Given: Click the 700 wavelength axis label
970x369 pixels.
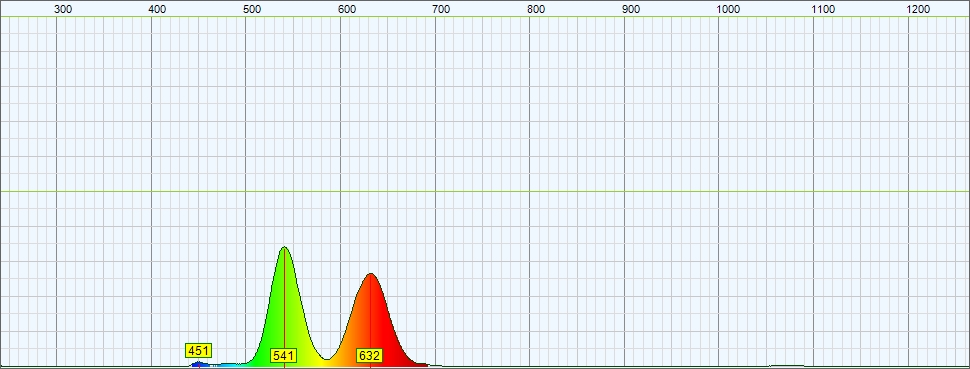Looking at the screenshot, I should point(441,9).
